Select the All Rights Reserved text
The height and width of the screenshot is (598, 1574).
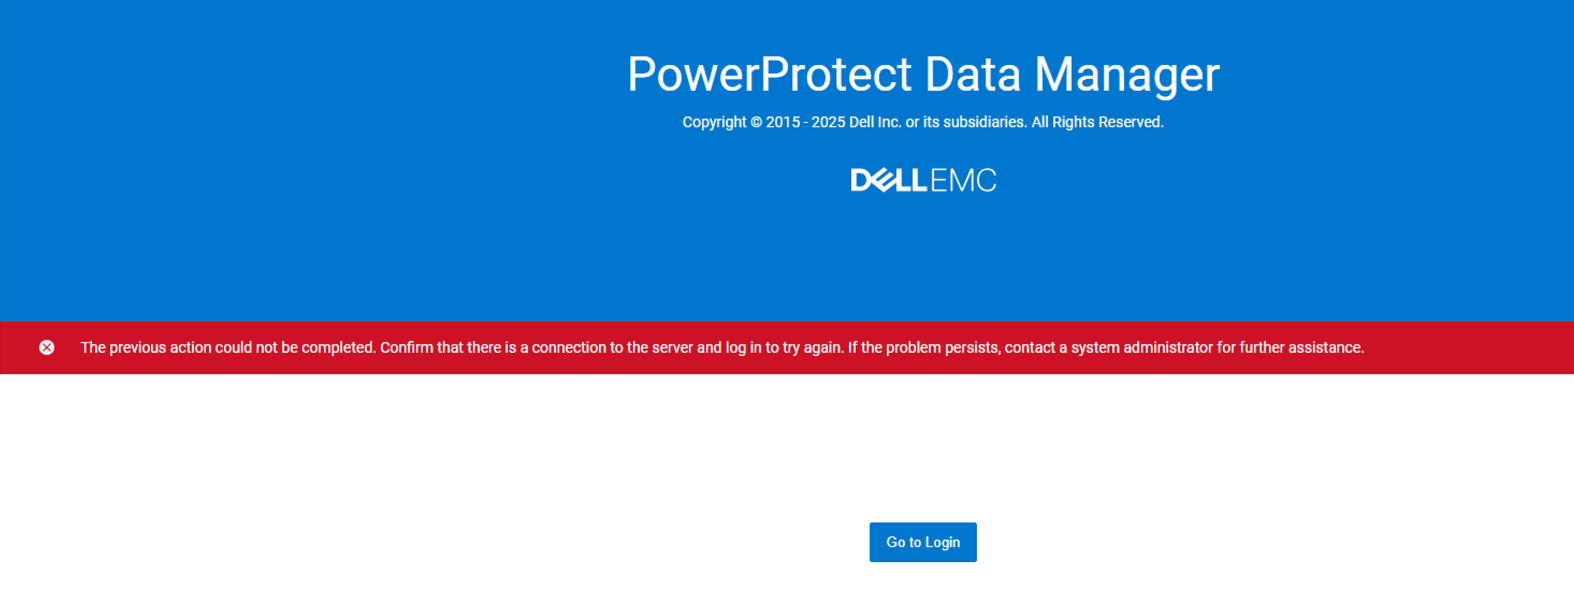tap(1100, 121)
